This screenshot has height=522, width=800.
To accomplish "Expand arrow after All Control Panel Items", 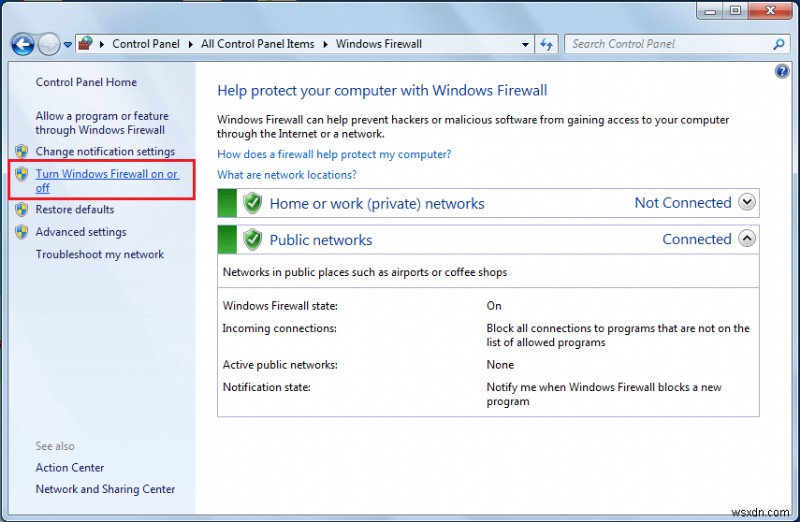I will pyautogui.click(x=325, y=44).
